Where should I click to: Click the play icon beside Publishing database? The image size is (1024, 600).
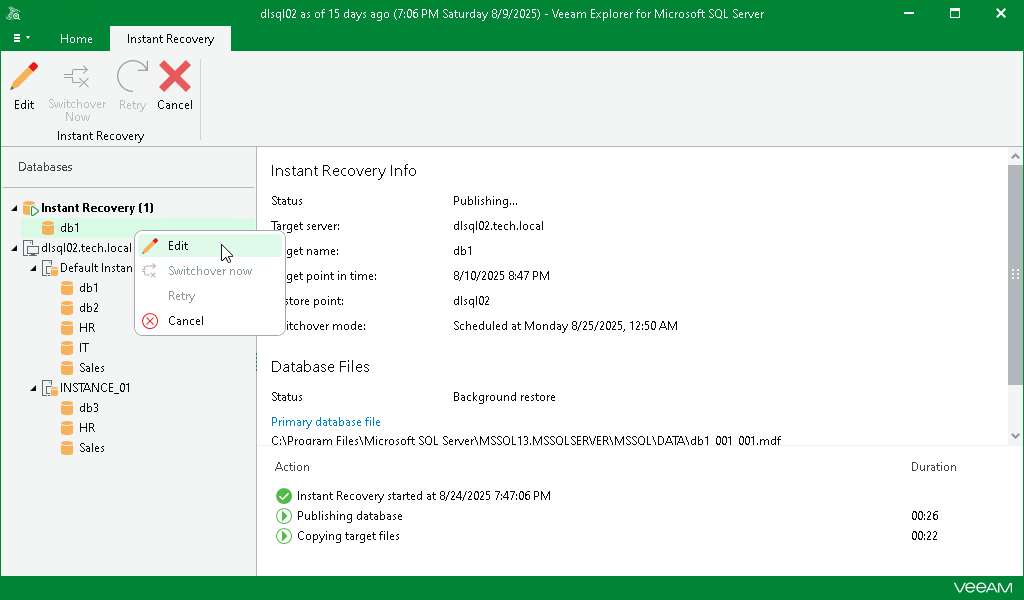283,515
